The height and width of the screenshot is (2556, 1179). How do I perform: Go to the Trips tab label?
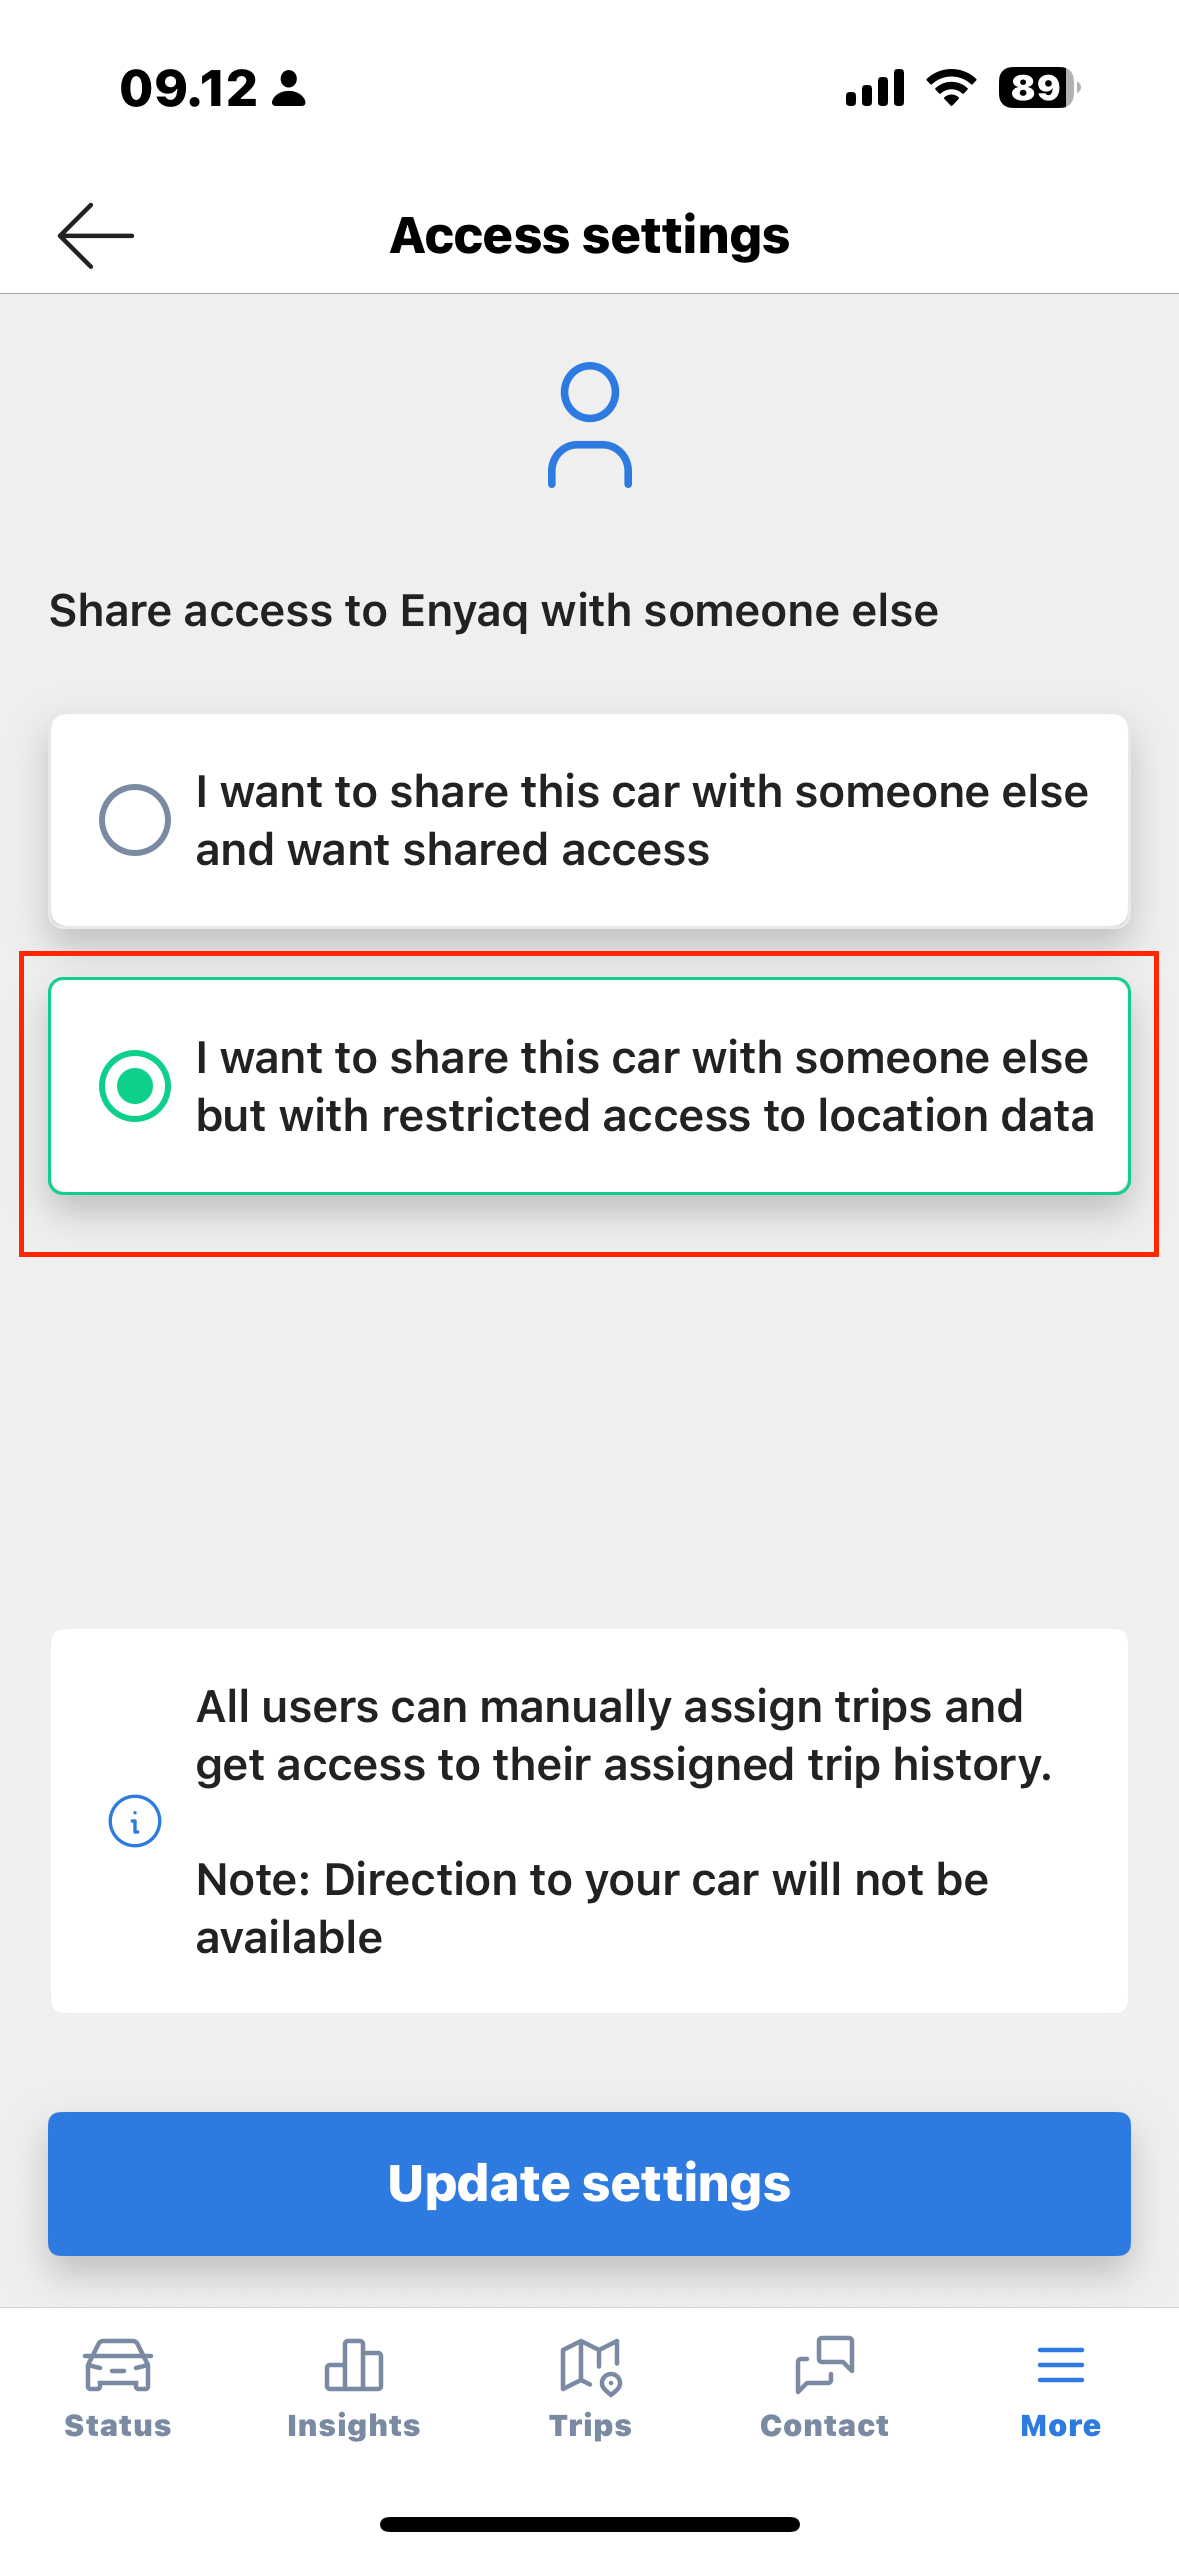[590, 2426]
